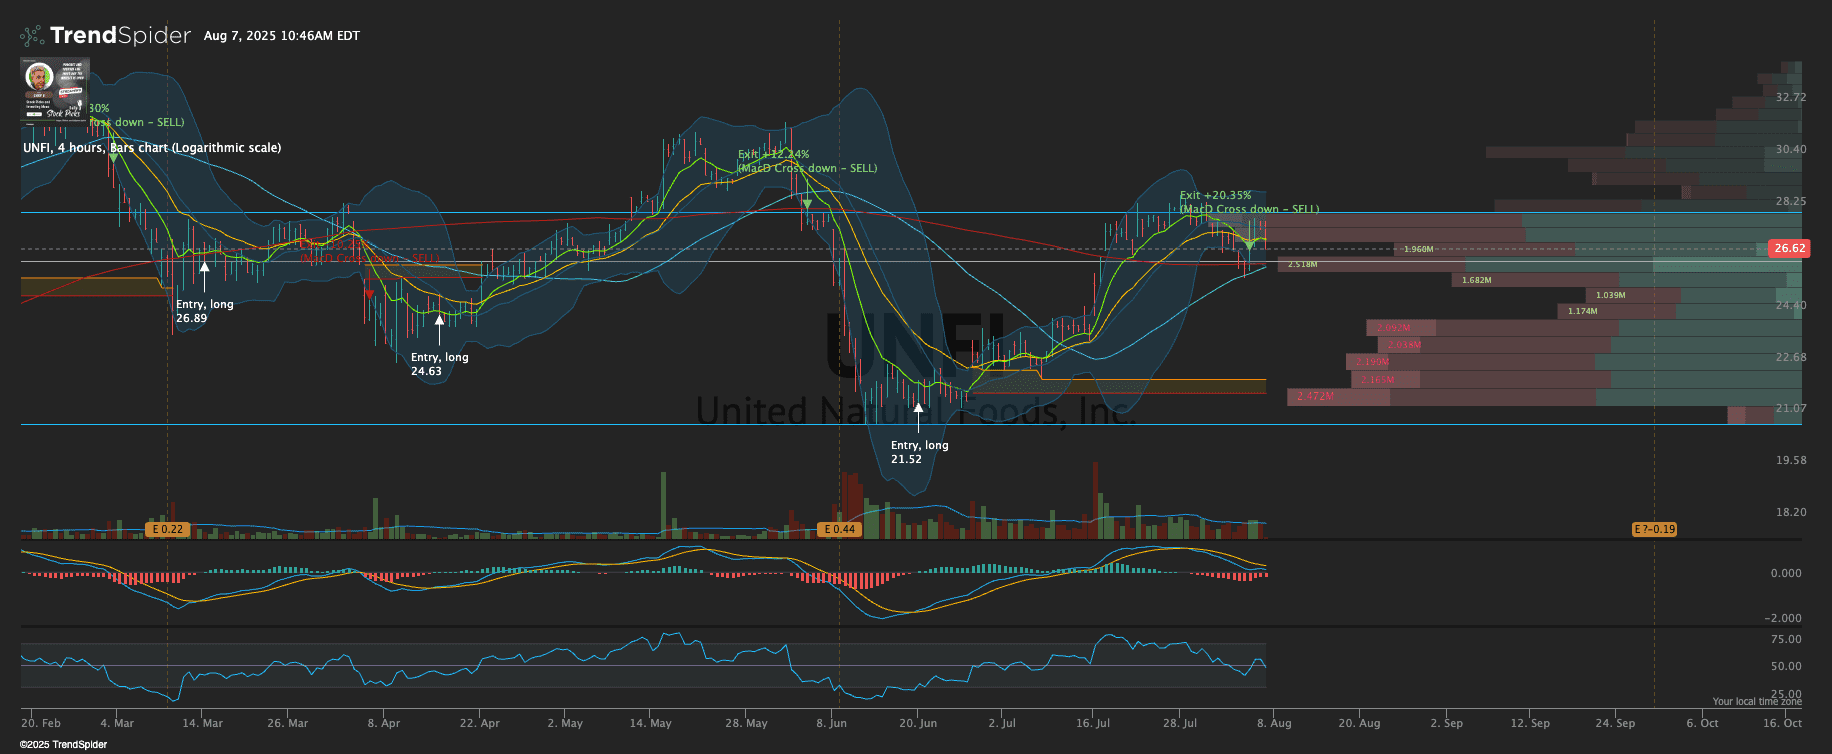The width and height of the screenshot is (1832, 754).
Task: Click the 14. May date label
Action: pyautogui.click(x=651, y=723)
